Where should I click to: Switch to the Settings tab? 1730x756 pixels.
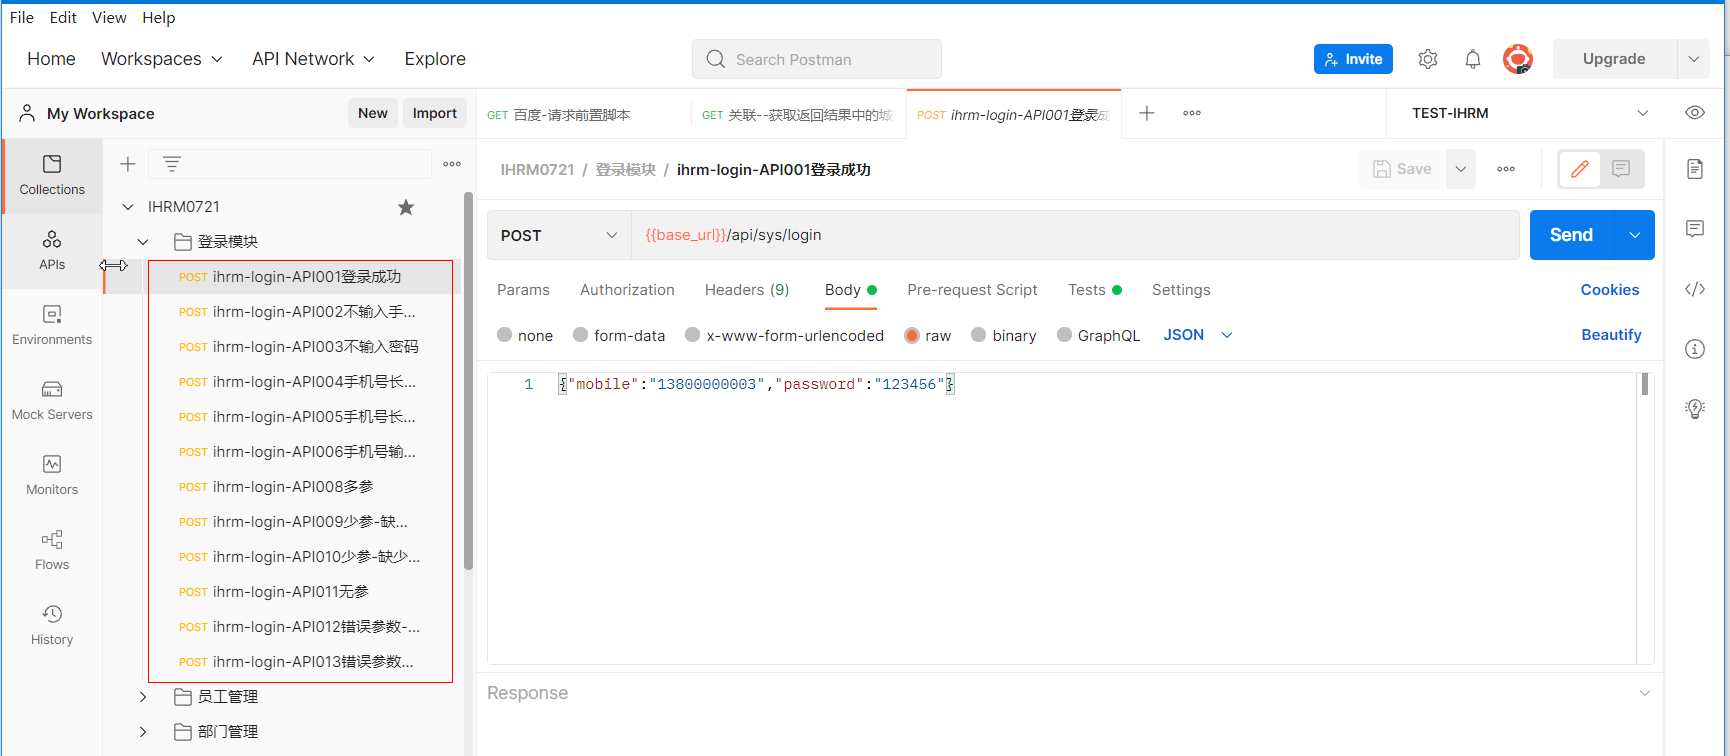pyautogui.click(x=1181, y=290)
